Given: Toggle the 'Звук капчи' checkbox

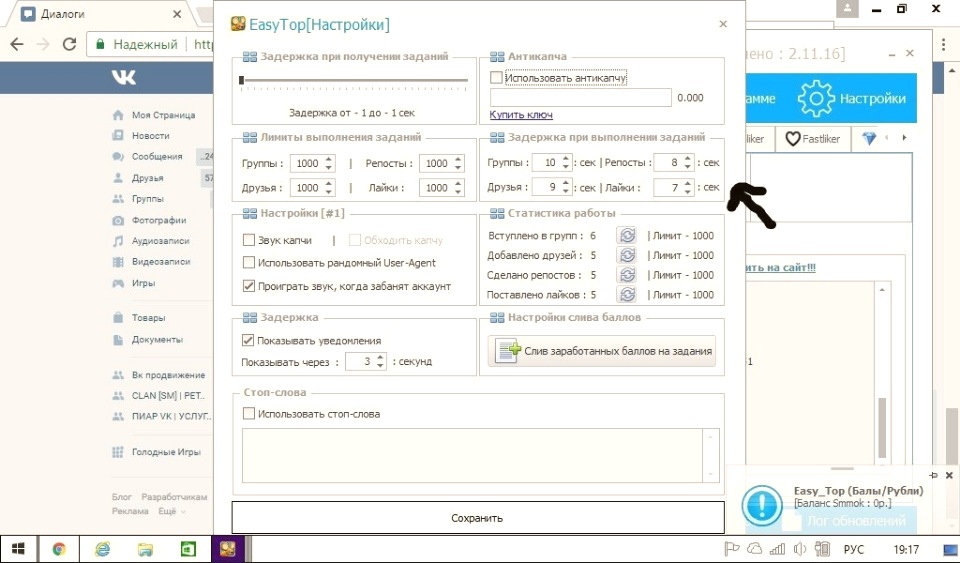Looking at the screenshot, I should pos(249,240).
